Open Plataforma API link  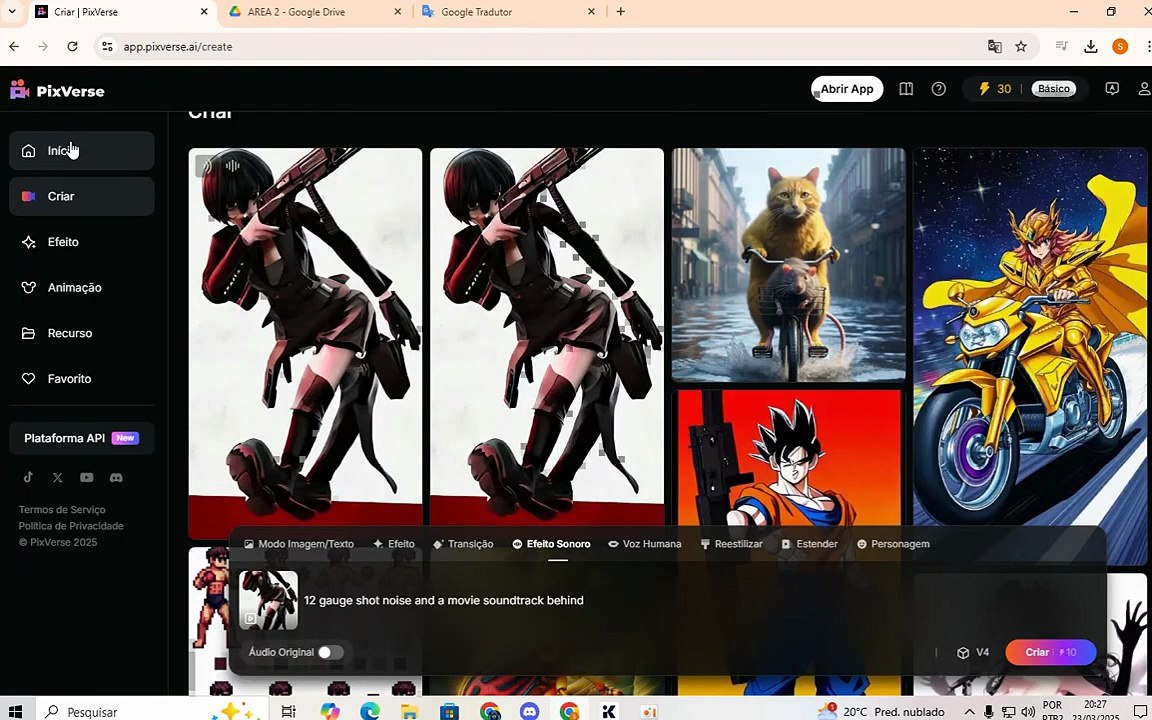coord(82,438)
